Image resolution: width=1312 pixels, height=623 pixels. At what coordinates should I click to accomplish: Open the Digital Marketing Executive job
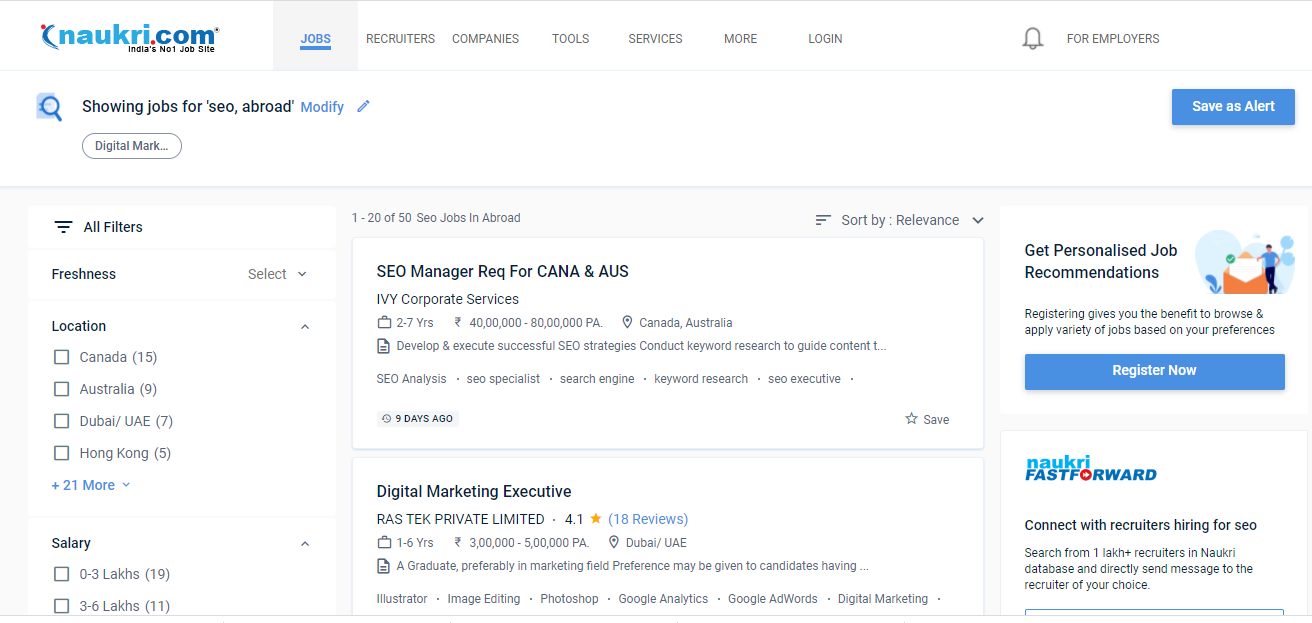click(x=474, y=491)
